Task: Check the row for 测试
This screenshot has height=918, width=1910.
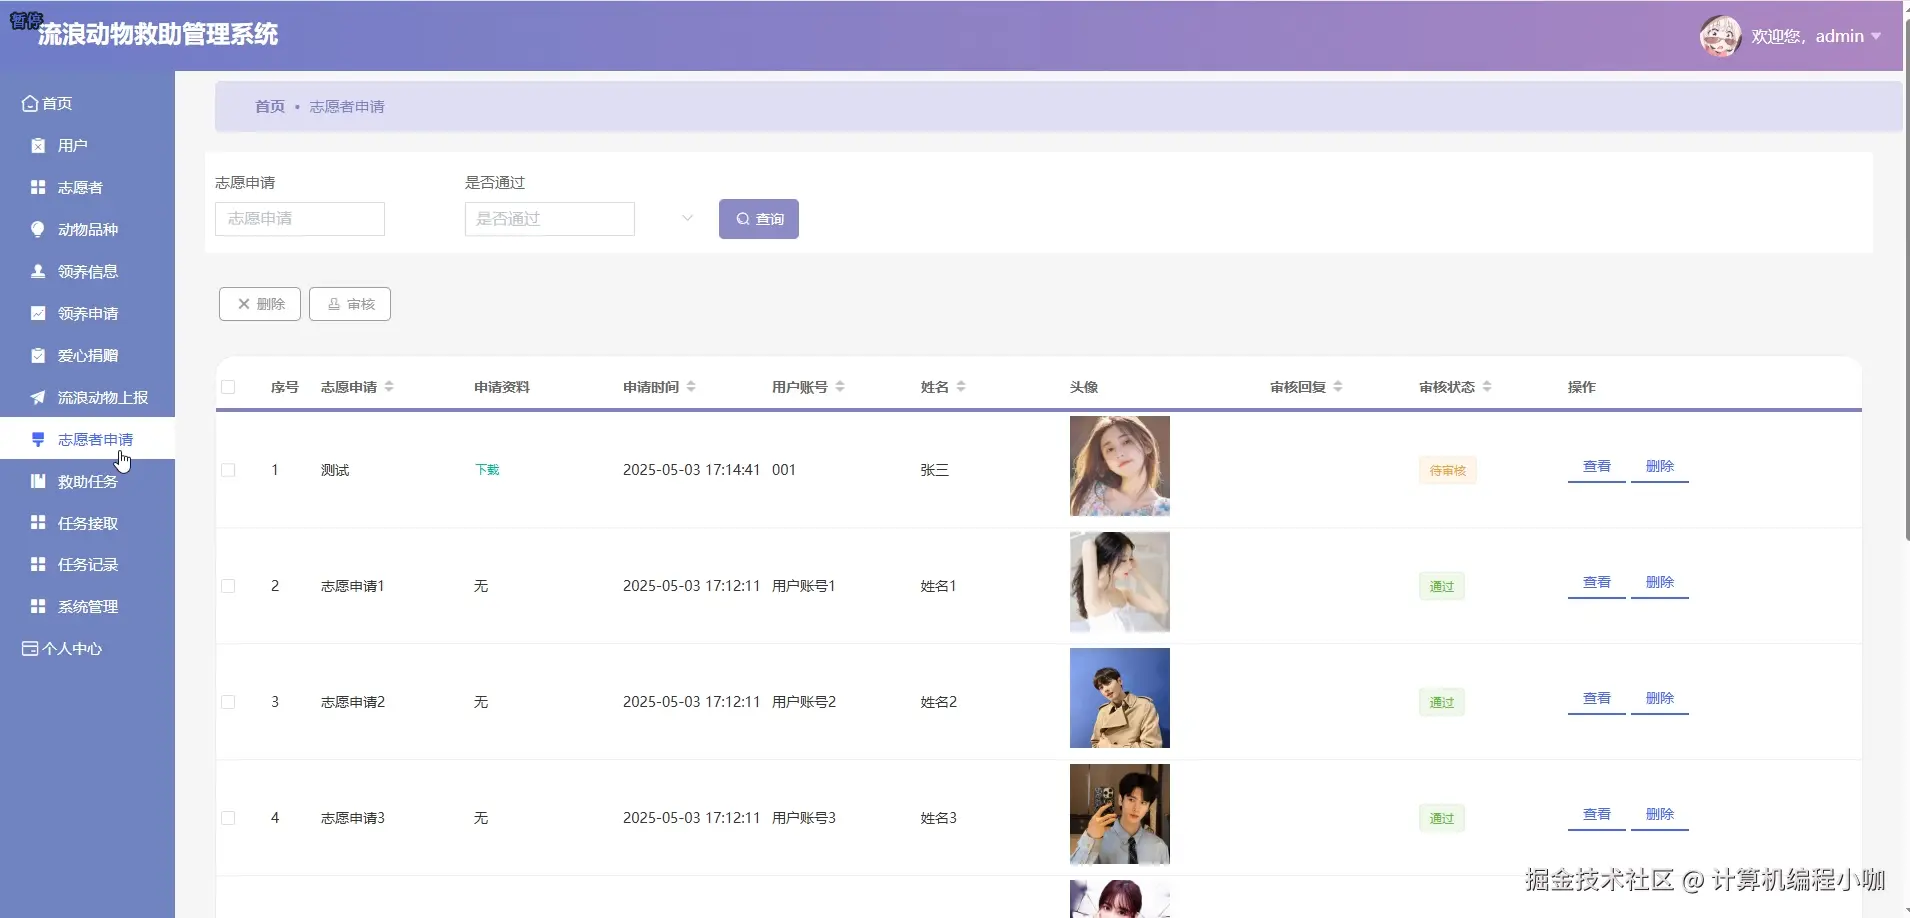Action: (x=228, y=470)
